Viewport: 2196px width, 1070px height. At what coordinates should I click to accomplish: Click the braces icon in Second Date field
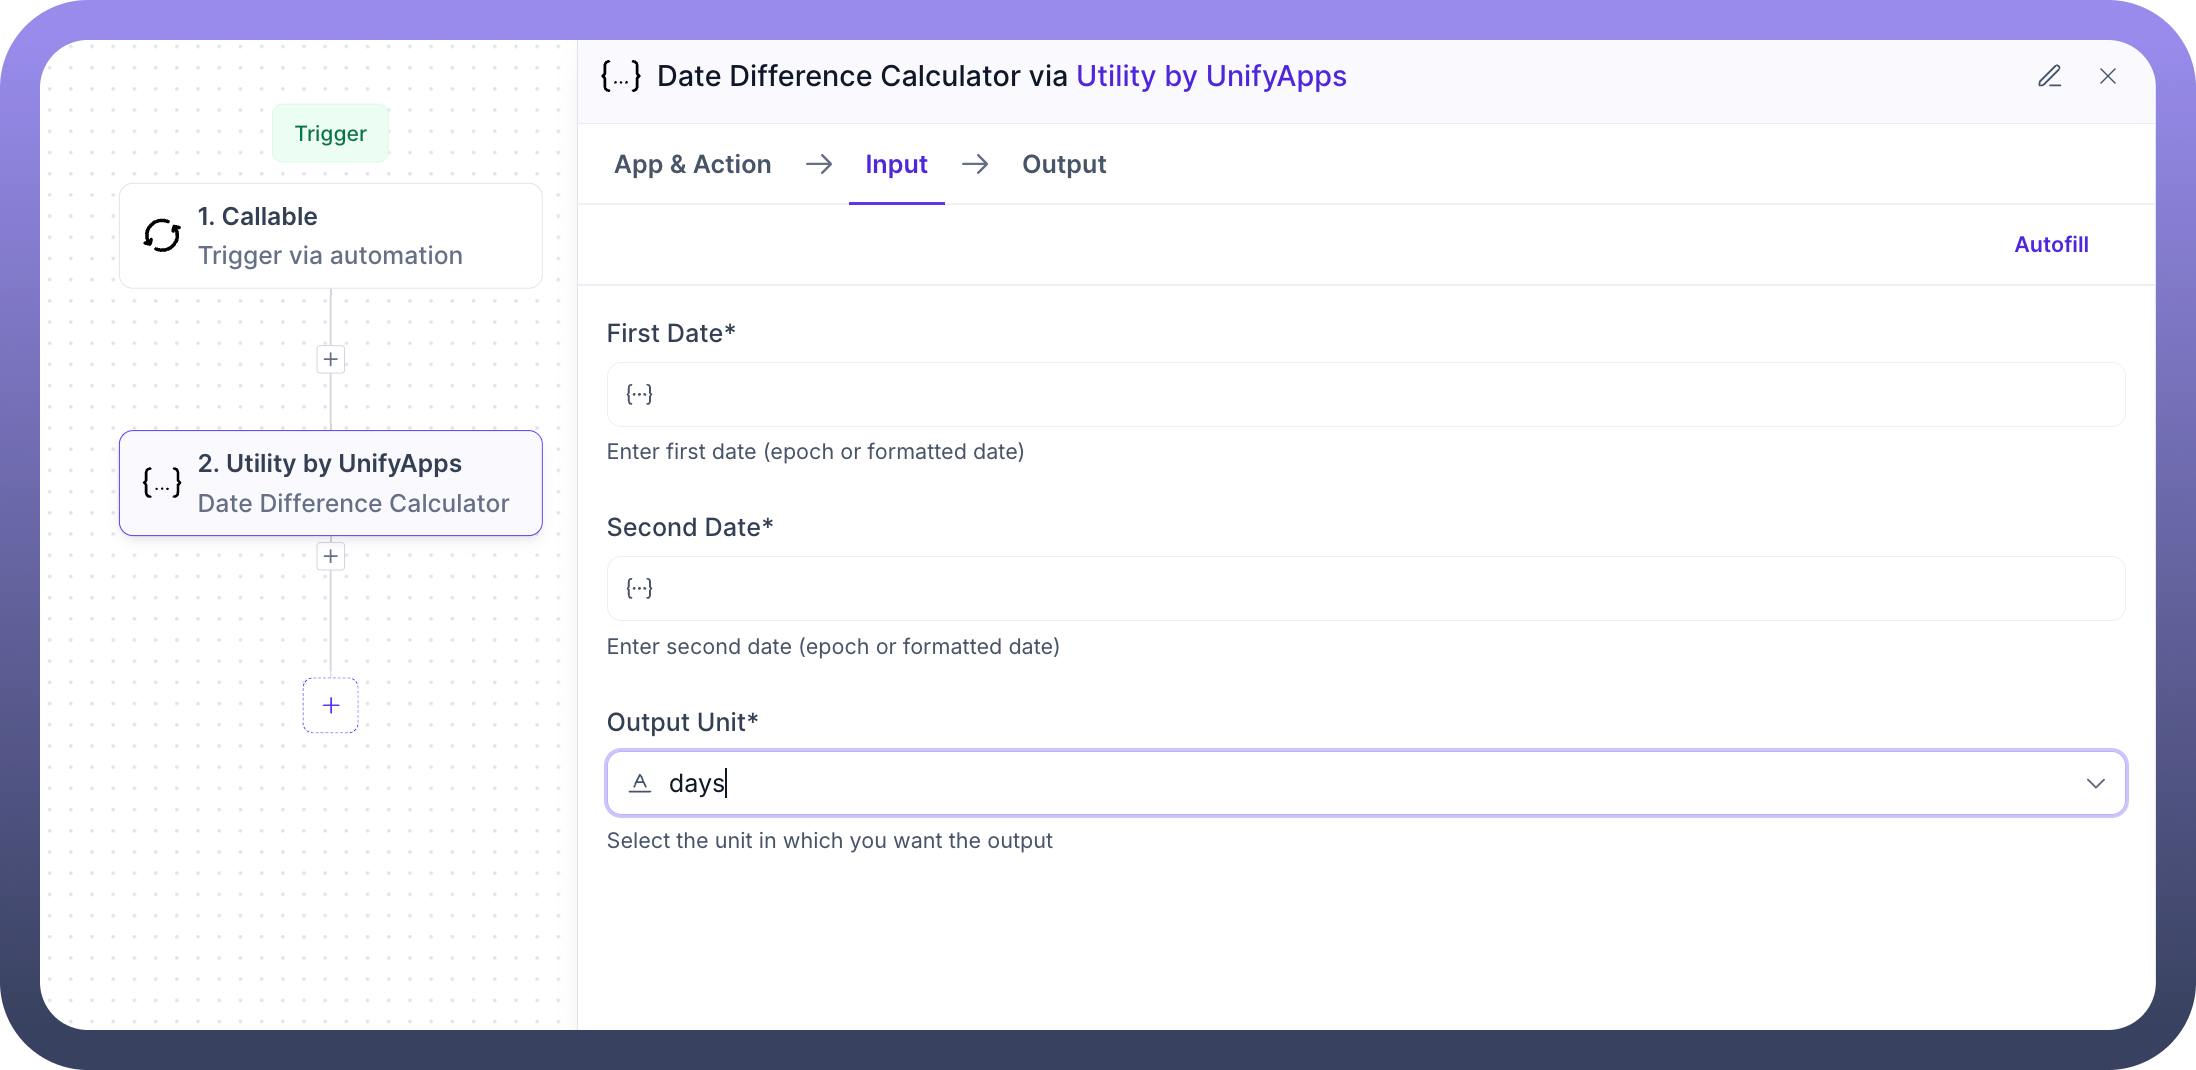tap(639, 588)
